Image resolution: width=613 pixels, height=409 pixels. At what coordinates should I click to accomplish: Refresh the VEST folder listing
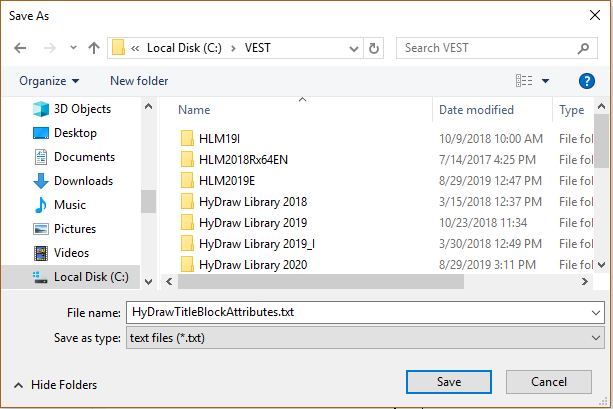pyautogui.click(x=374, y=48)
